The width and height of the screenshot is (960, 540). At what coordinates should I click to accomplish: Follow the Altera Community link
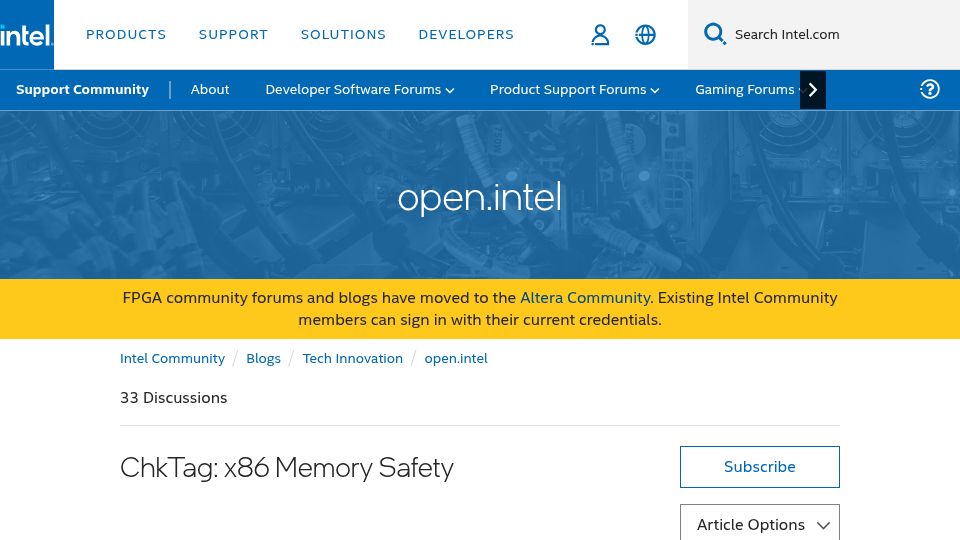pos(585,298)
